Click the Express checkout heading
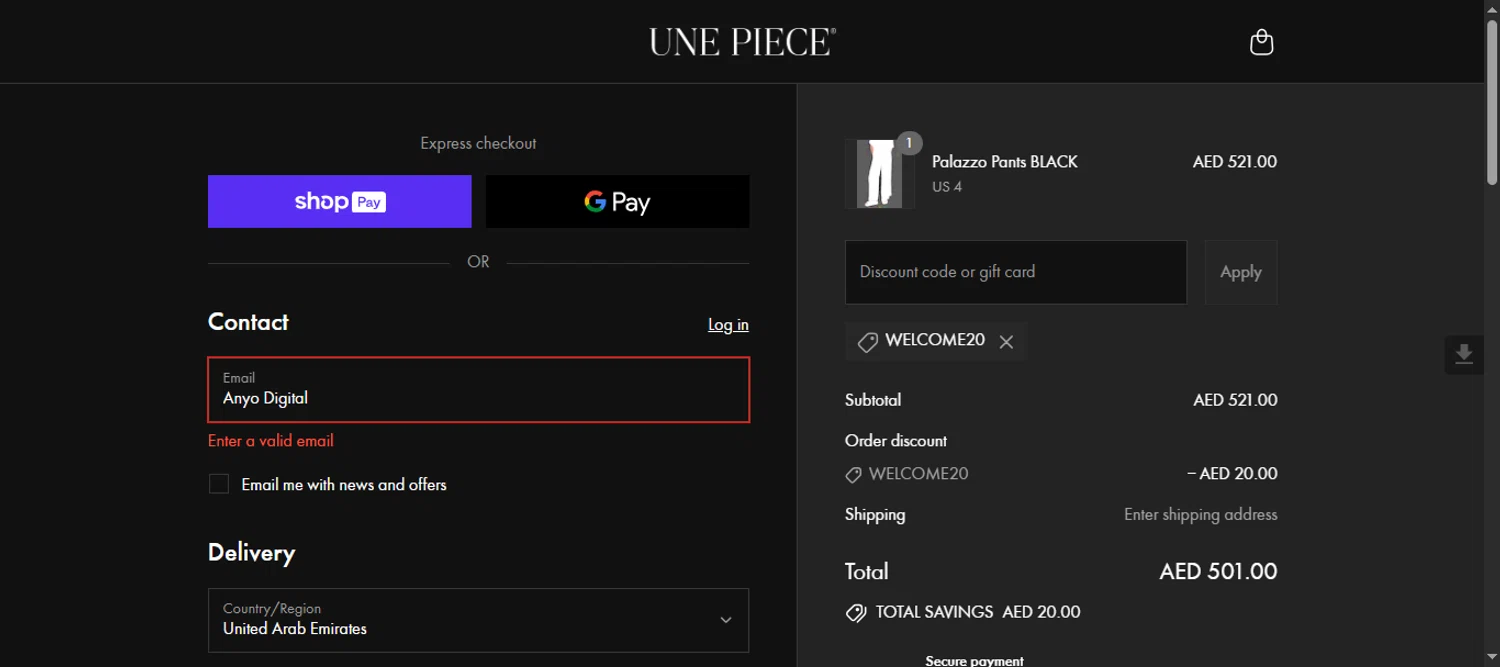Screen dimensions: 1500x667 tap(478, 143)
